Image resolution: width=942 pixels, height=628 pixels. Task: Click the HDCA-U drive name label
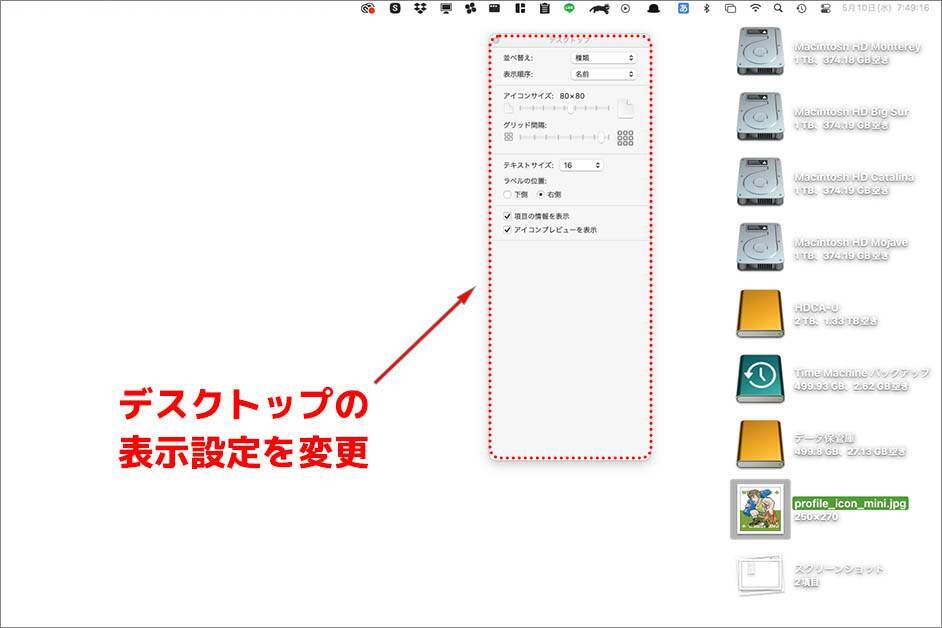(816, 308)
